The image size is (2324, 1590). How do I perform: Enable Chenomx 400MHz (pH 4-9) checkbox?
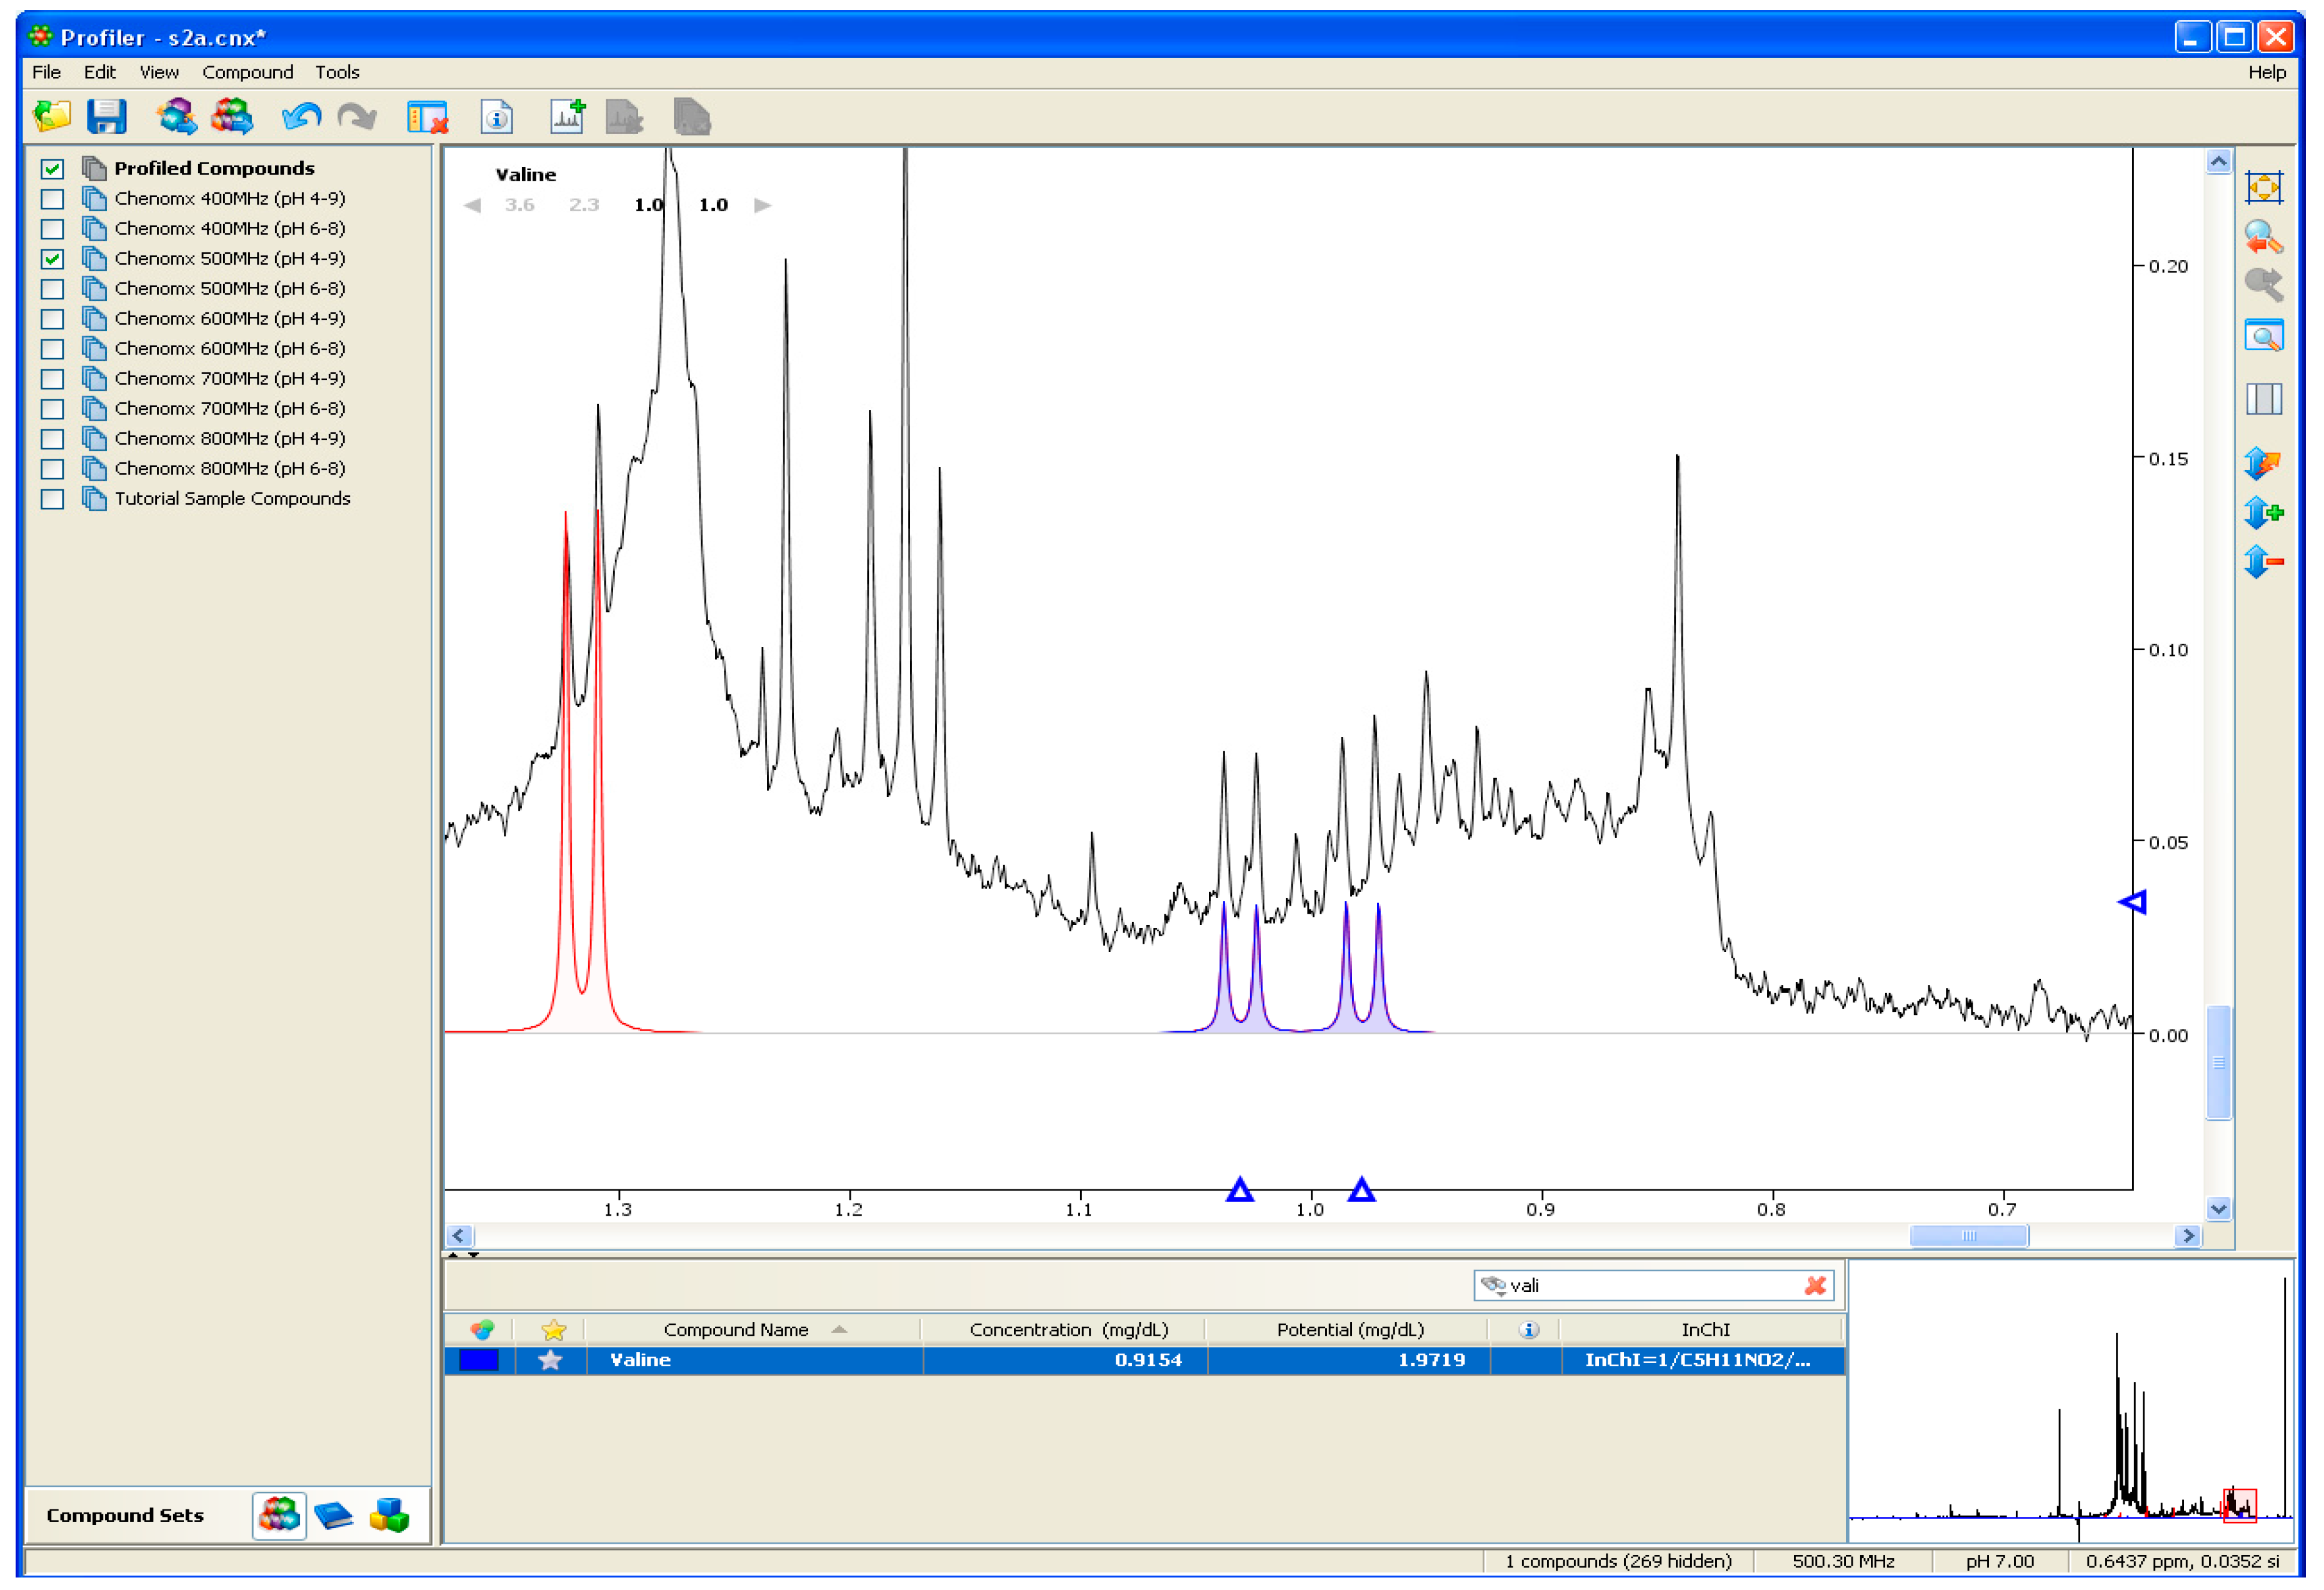52,199
